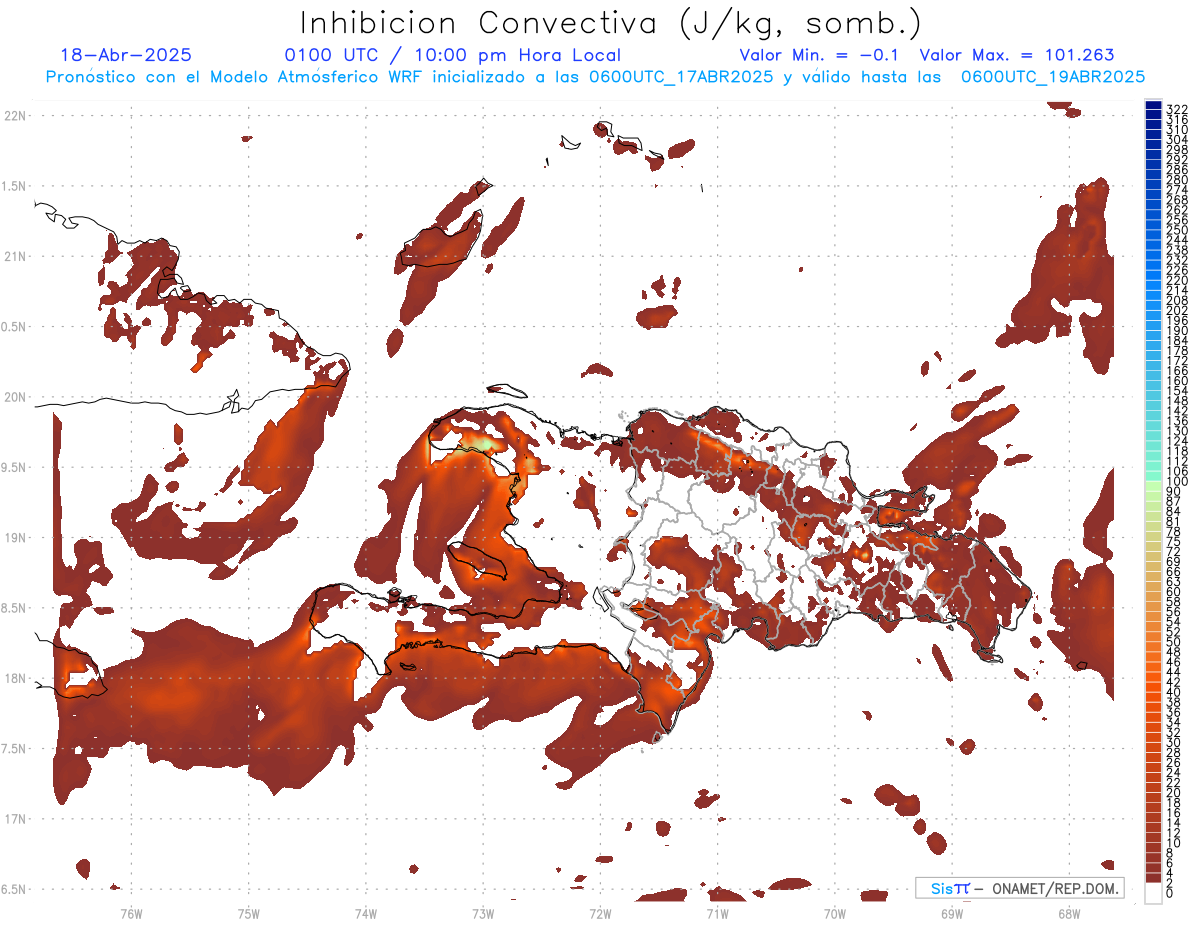Click the colorbar label '20'
The height and width of the screenshot is (927, 1200).
[1174, 792]
